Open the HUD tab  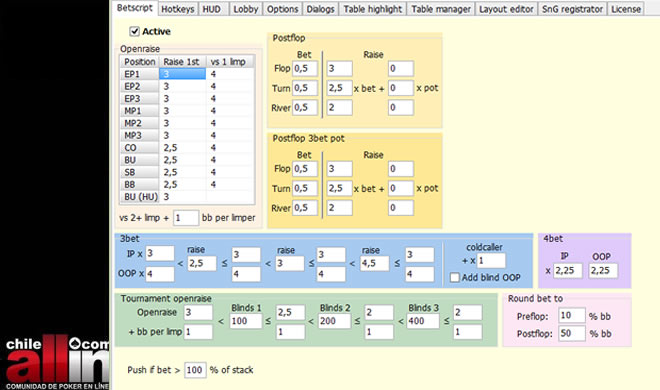click(212, 9)
